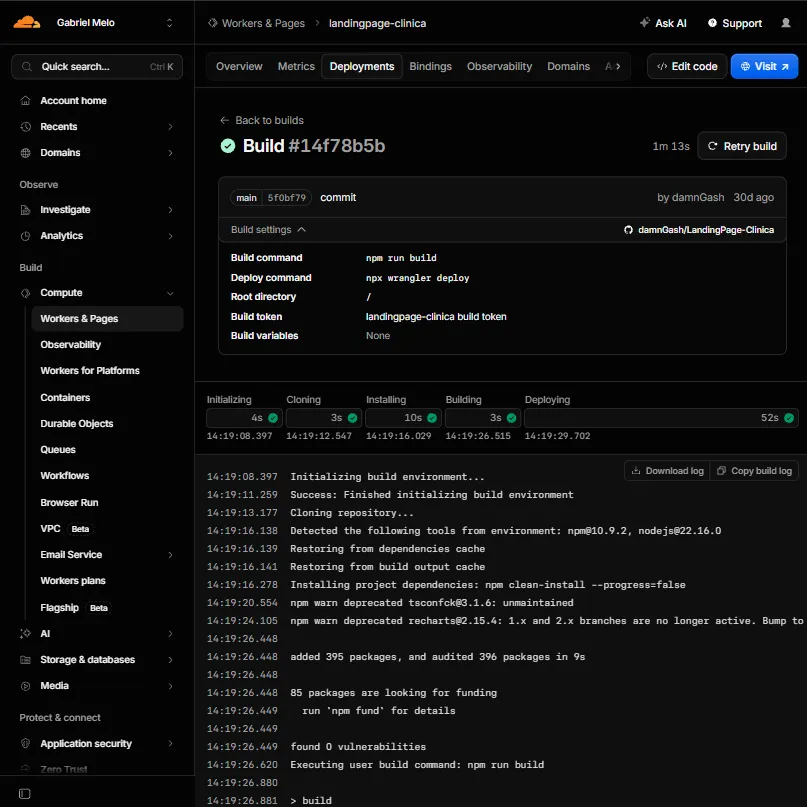Click the Investigate icon
The height and width of the screenshot is (807, 807).
[x=25, y=210]
